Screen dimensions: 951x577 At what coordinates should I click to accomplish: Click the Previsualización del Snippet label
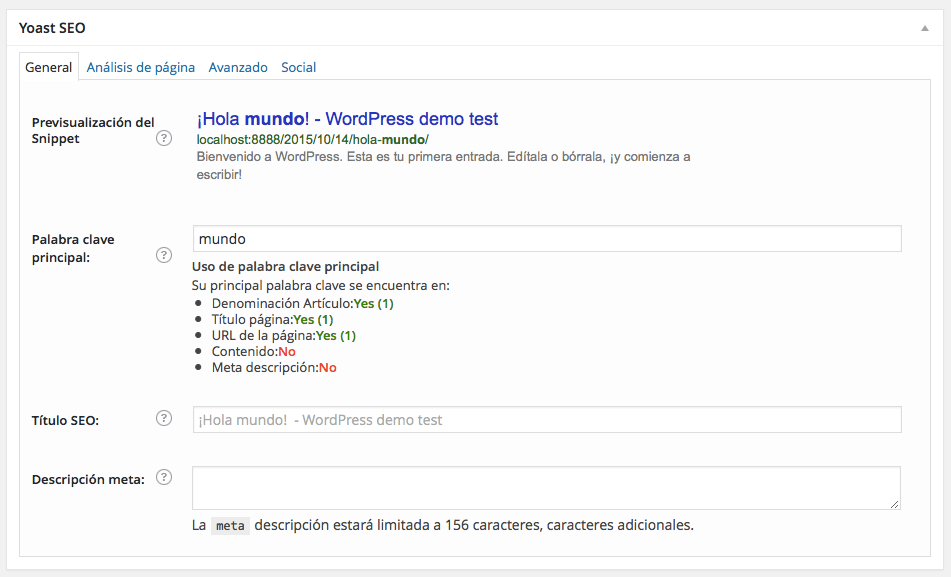tap(93, 130)
